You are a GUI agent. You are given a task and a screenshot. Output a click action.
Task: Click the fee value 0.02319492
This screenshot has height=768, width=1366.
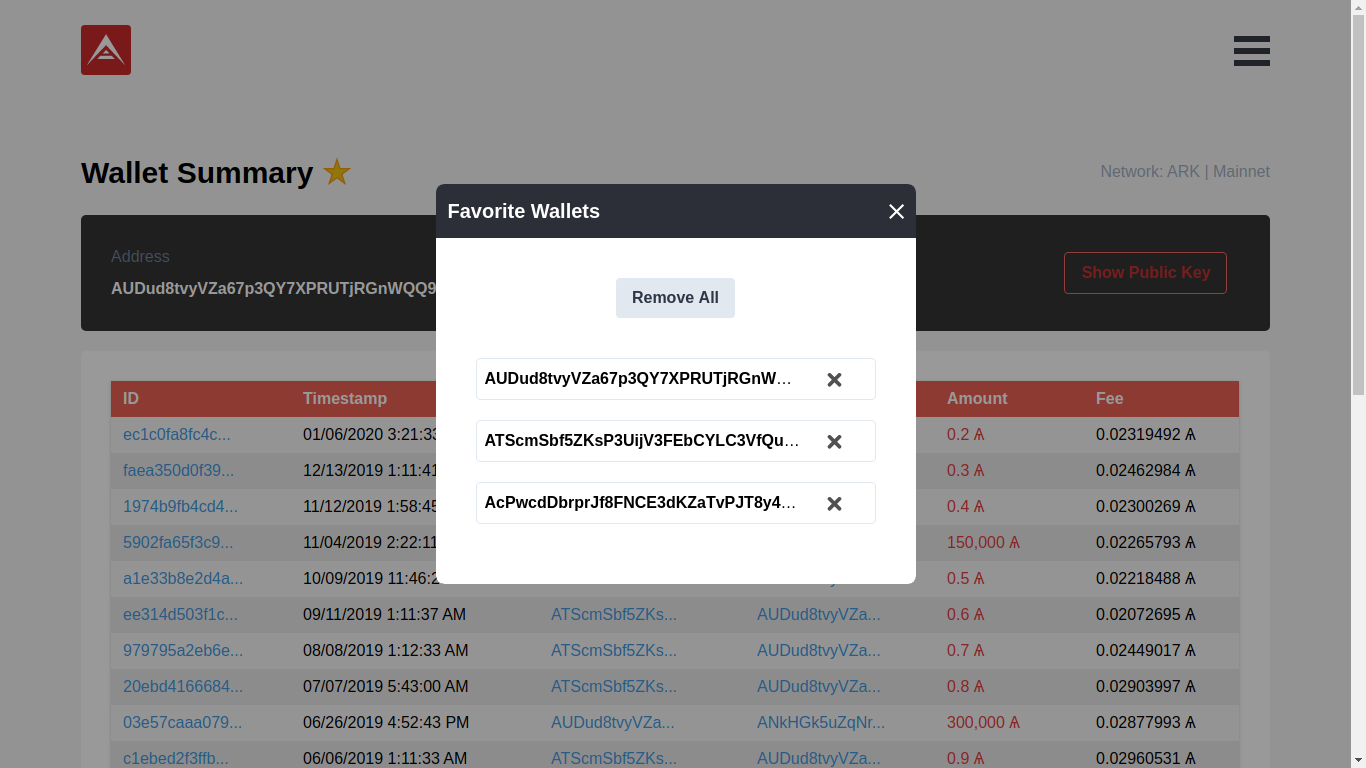coord(1146,435)
